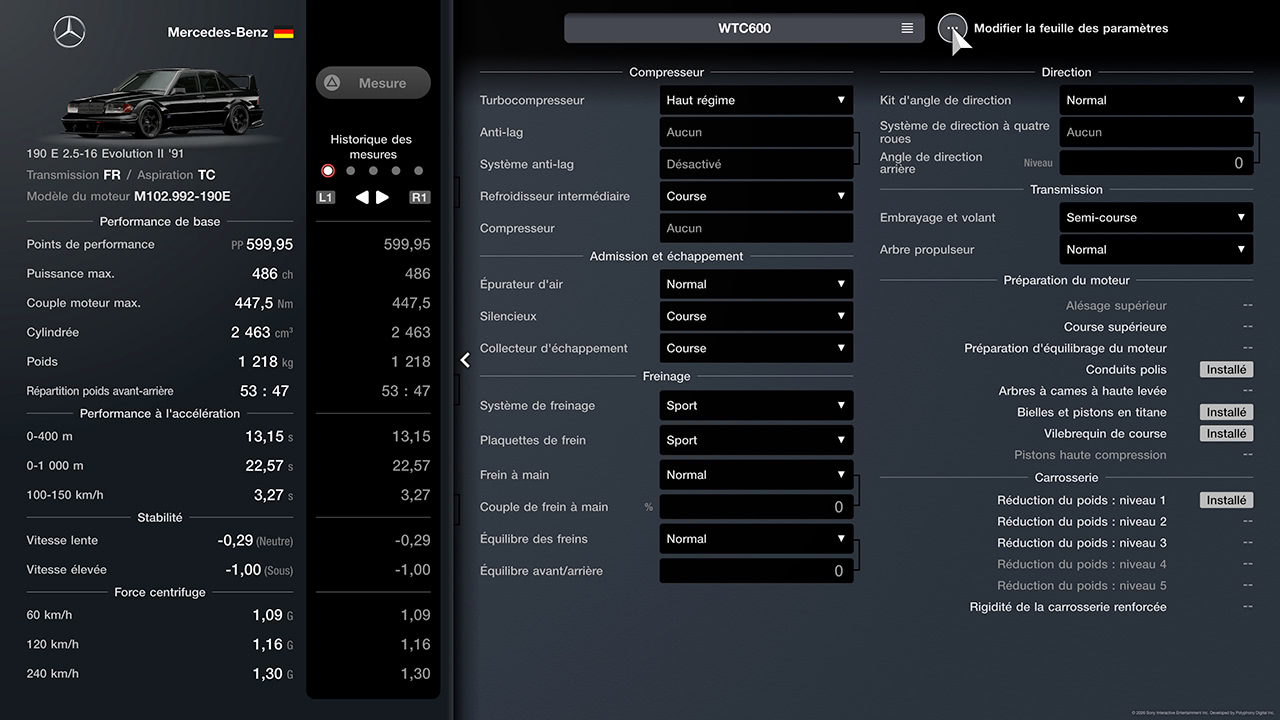
Task: Click the Système de direction à quatre roues field
Action: point(1156,132)
